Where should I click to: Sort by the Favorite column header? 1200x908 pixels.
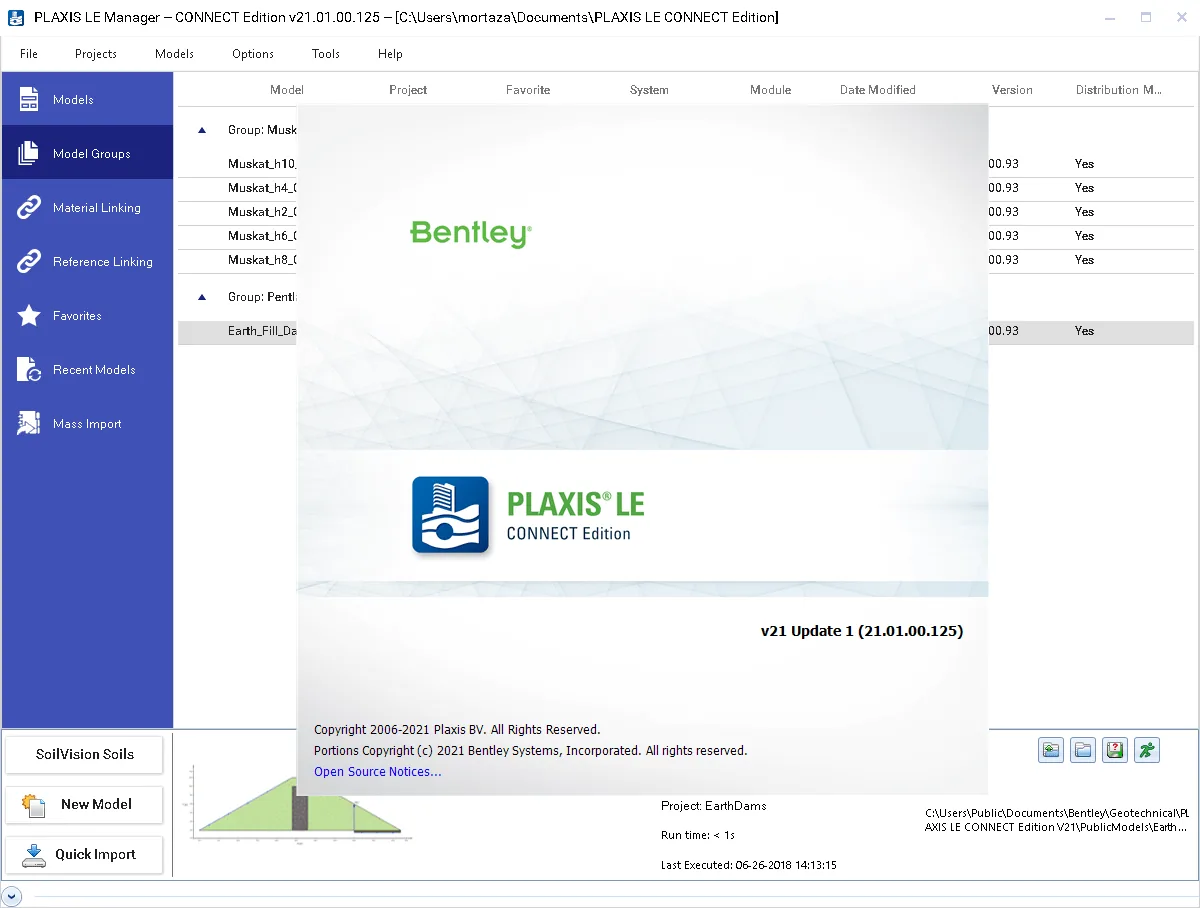(x=528, y=90)
